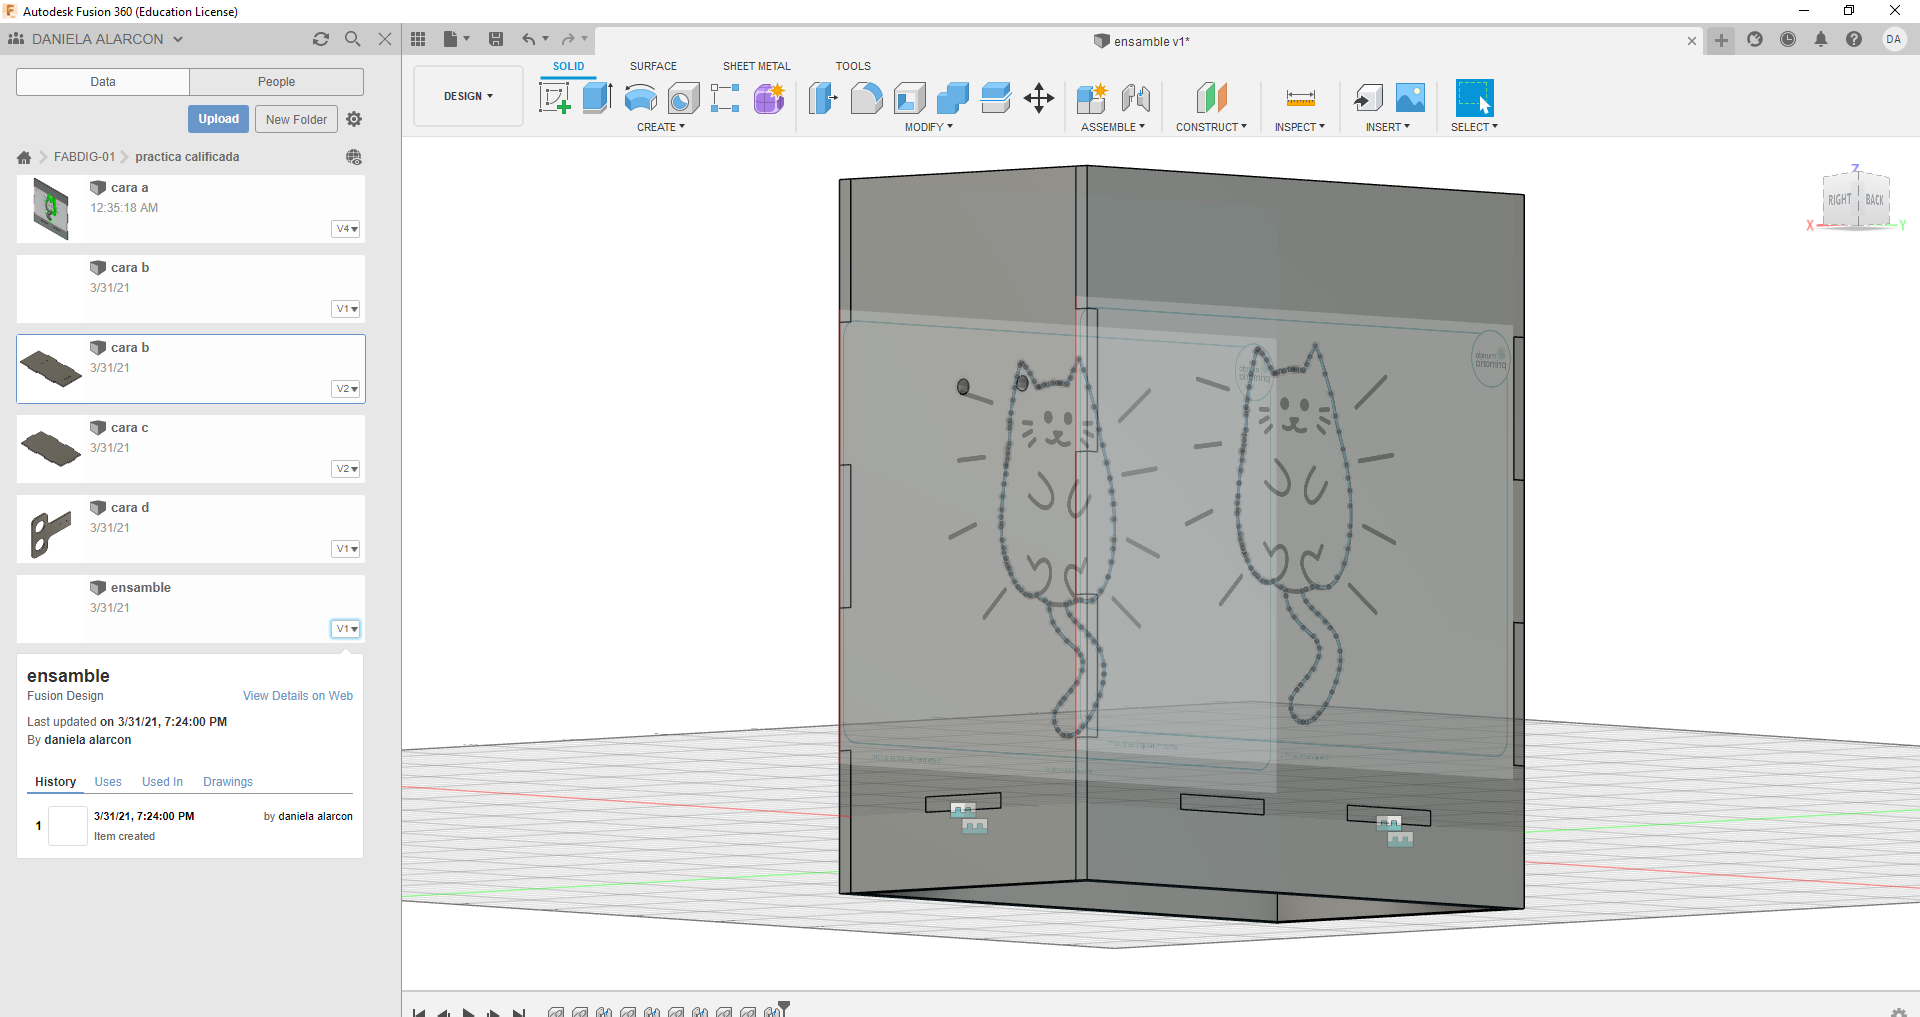Create a New Folder
The width and height of the screenshot is (1920, 1017).
coord(296,119)
